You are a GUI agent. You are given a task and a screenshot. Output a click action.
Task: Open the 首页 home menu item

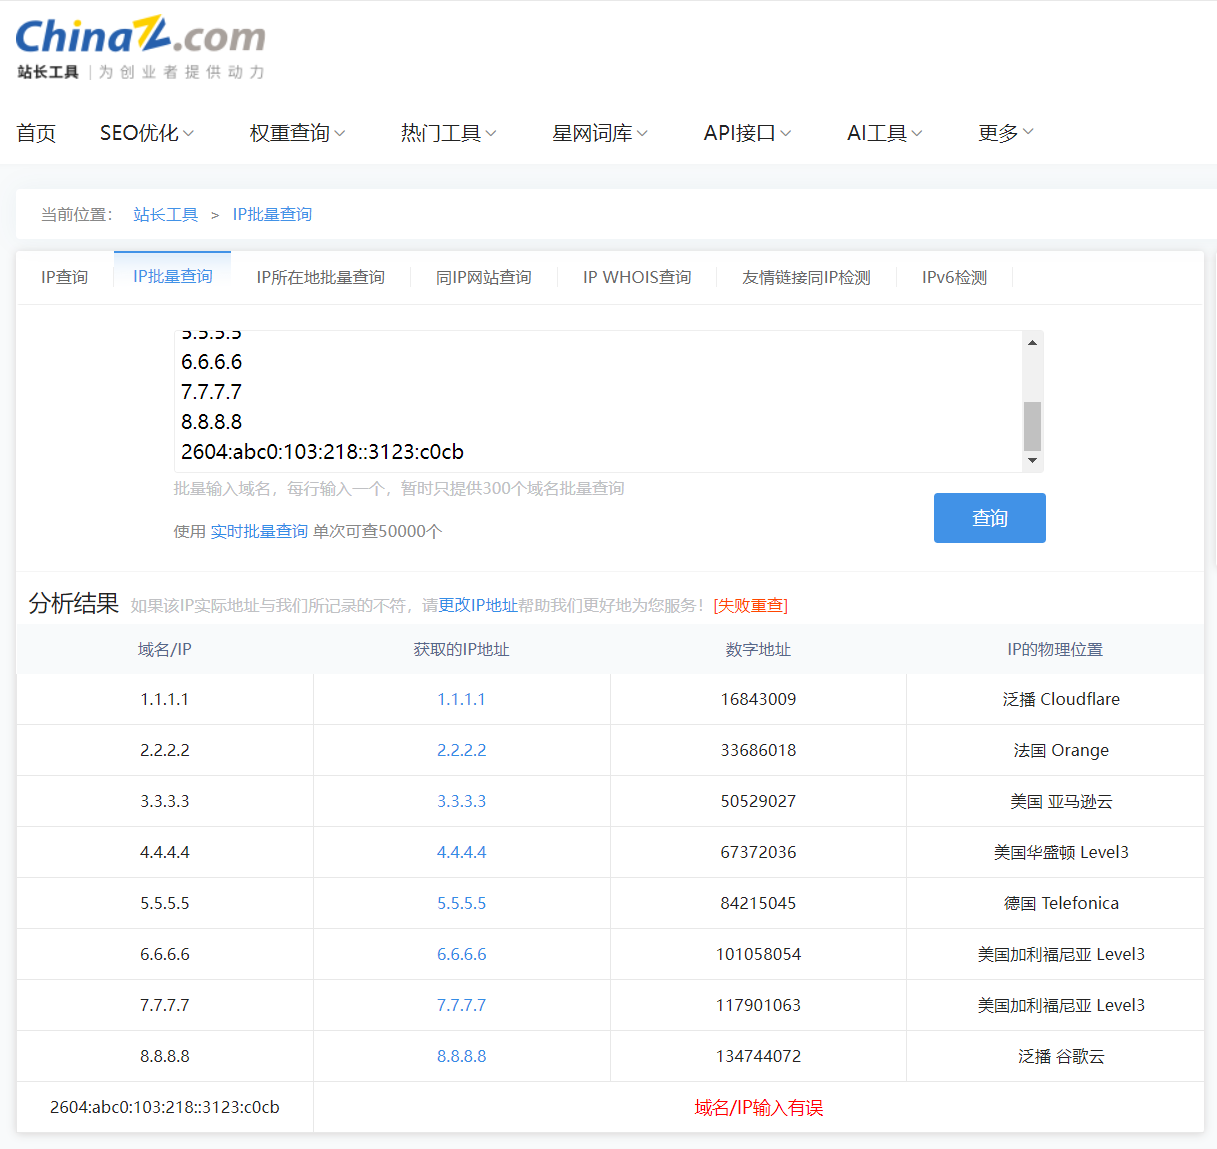click(36, 133)
